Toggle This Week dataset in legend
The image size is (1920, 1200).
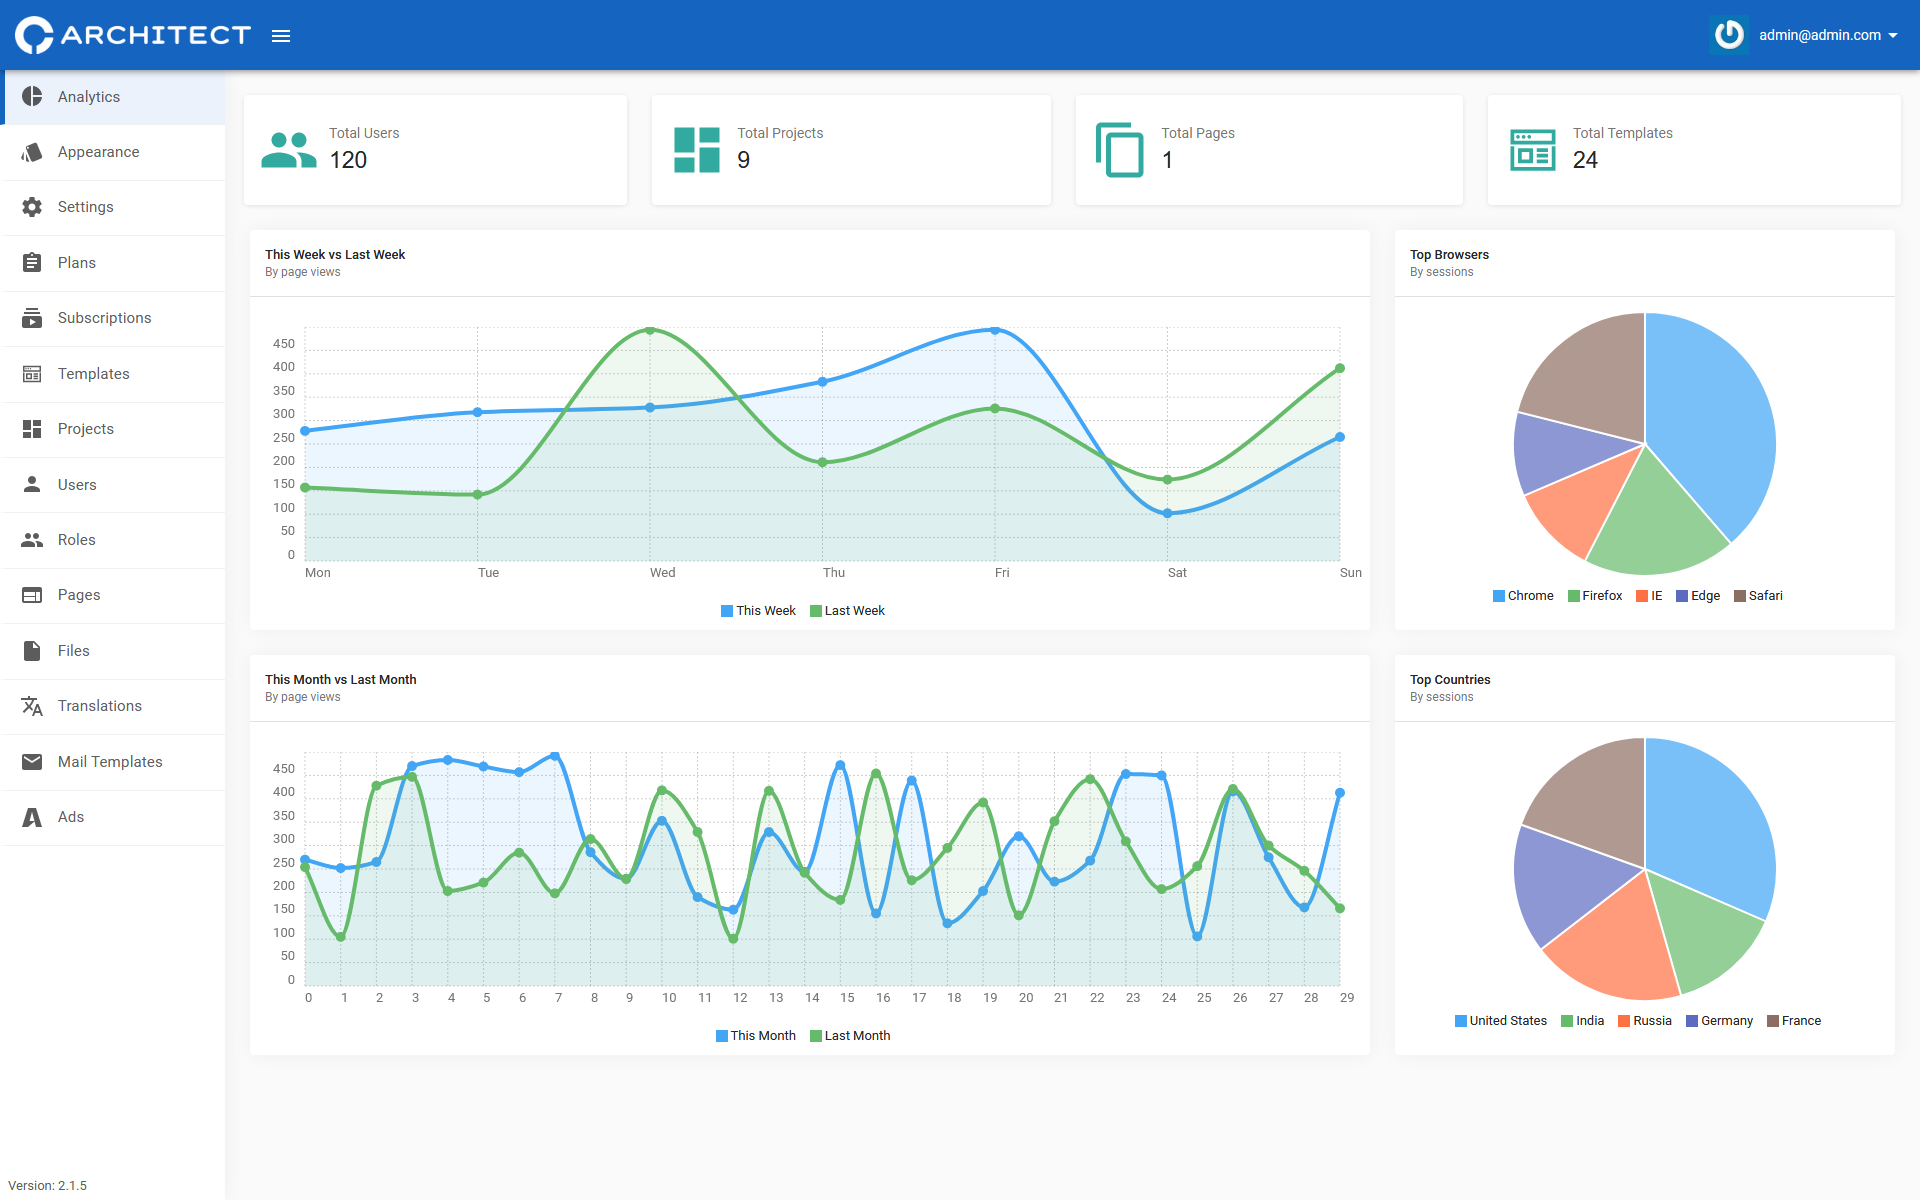(758, 611)
